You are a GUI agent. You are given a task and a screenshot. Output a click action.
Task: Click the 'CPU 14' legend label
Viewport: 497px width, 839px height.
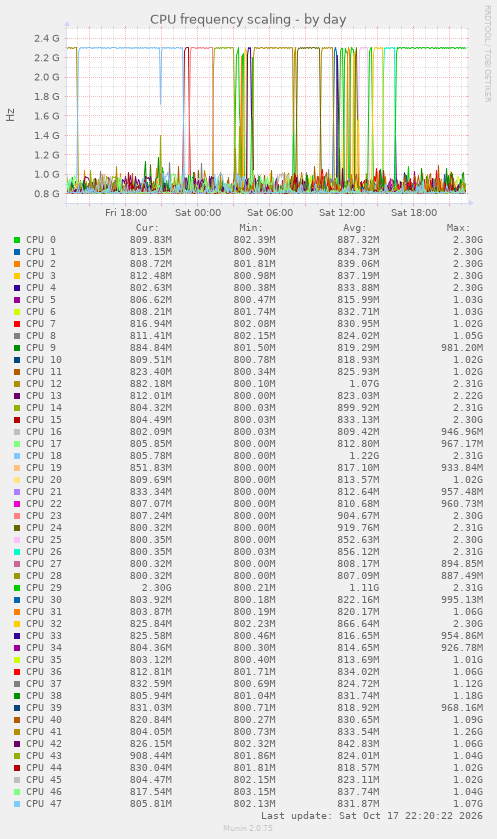click(44, 408)
